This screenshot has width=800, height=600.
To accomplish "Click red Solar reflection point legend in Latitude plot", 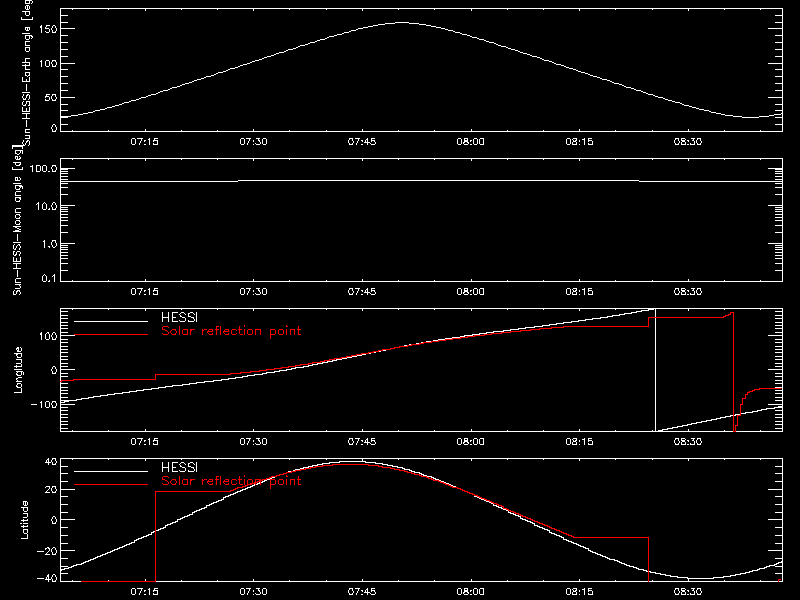I will [231, 481].
